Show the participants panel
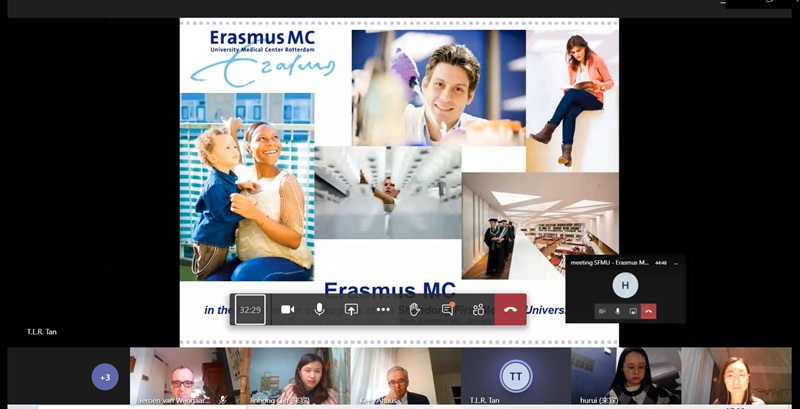 (479, 310)
